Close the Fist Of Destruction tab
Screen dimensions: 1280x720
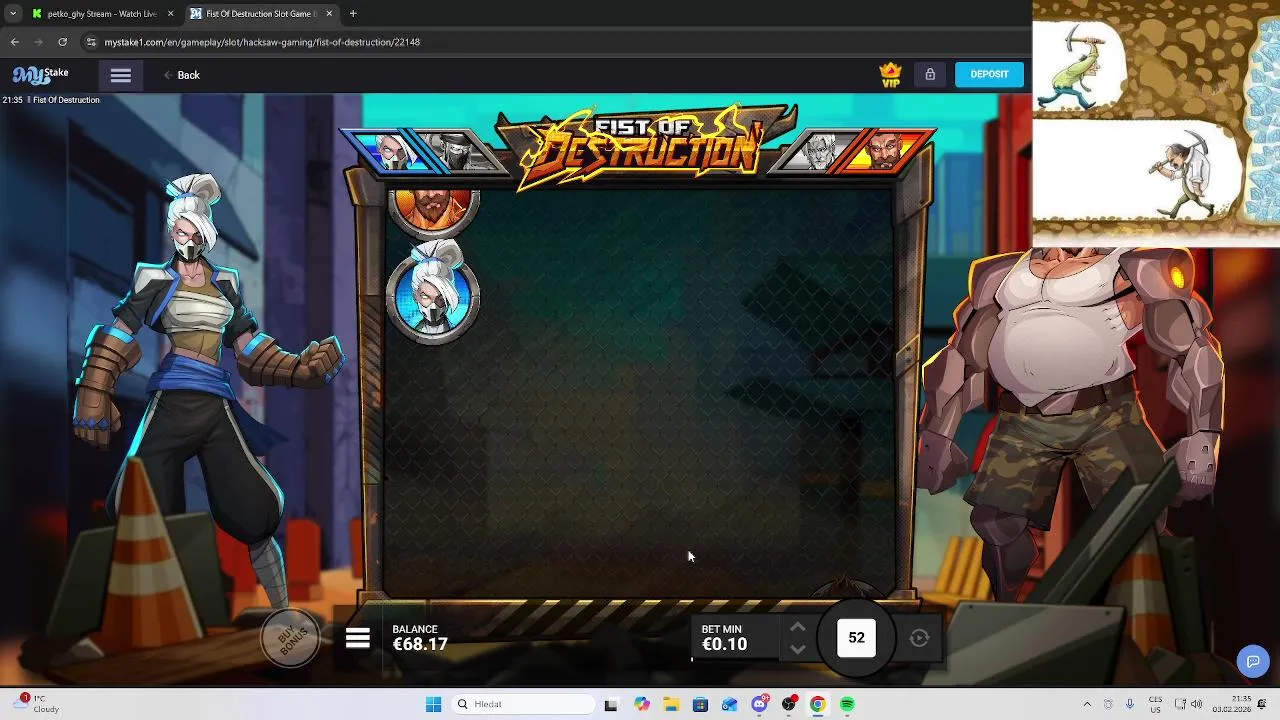(329, 14)
